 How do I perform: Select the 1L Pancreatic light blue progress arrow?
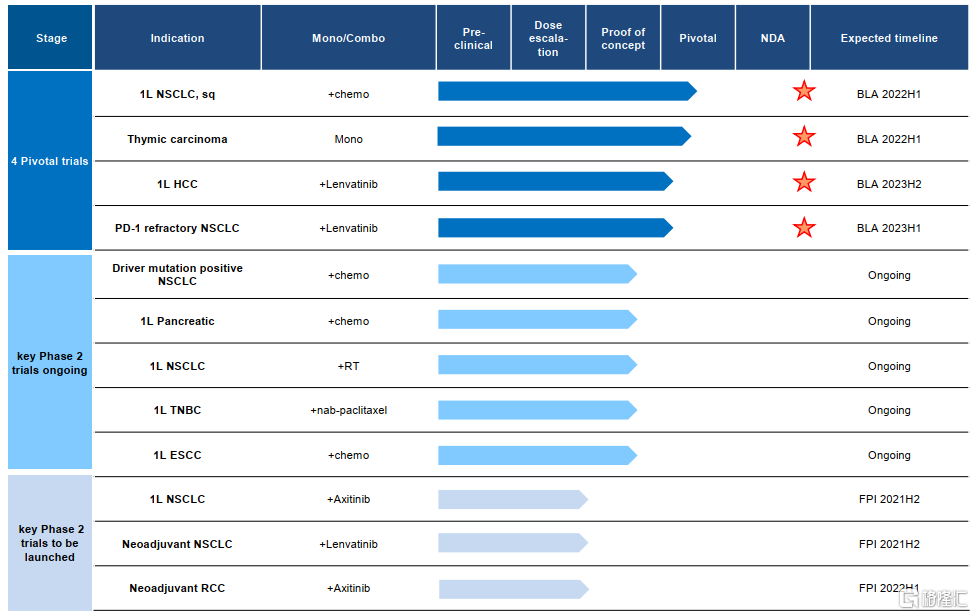(x=537, y=320)
